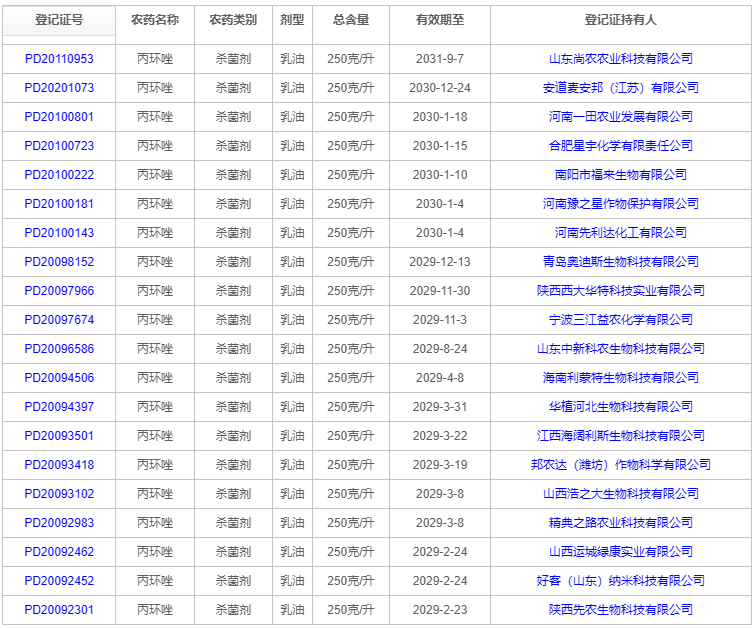Select expiry date 2030-1-15
This screenshot has height=628, width=754.
pos(440,146)
